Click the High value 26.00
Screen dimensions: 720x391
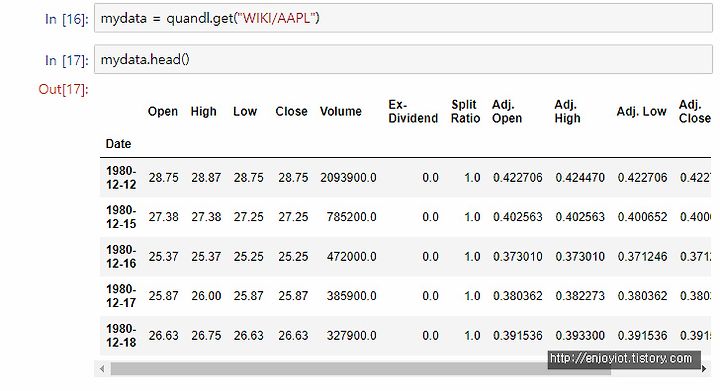point(206,296)
